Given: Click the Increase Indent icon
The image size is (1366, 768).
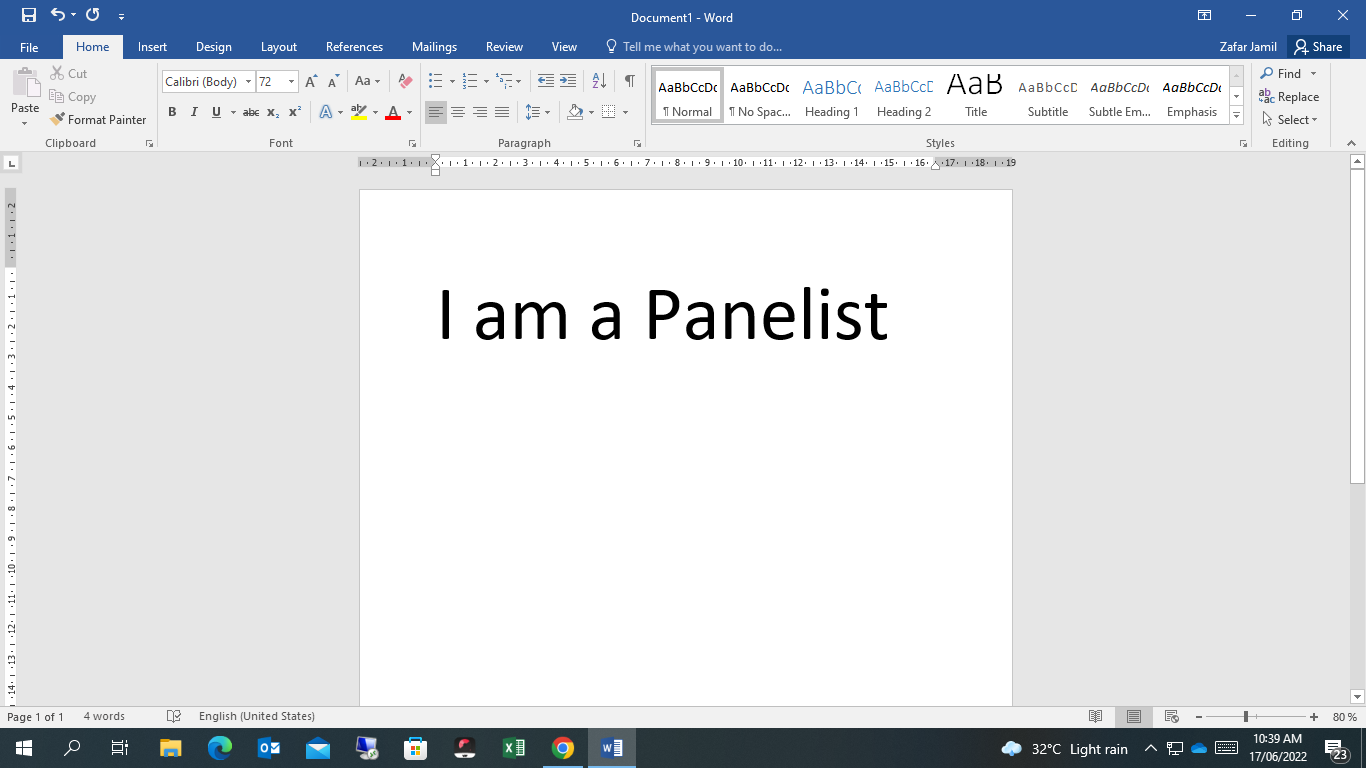Looking at the screenshot, I should [568, 81].
